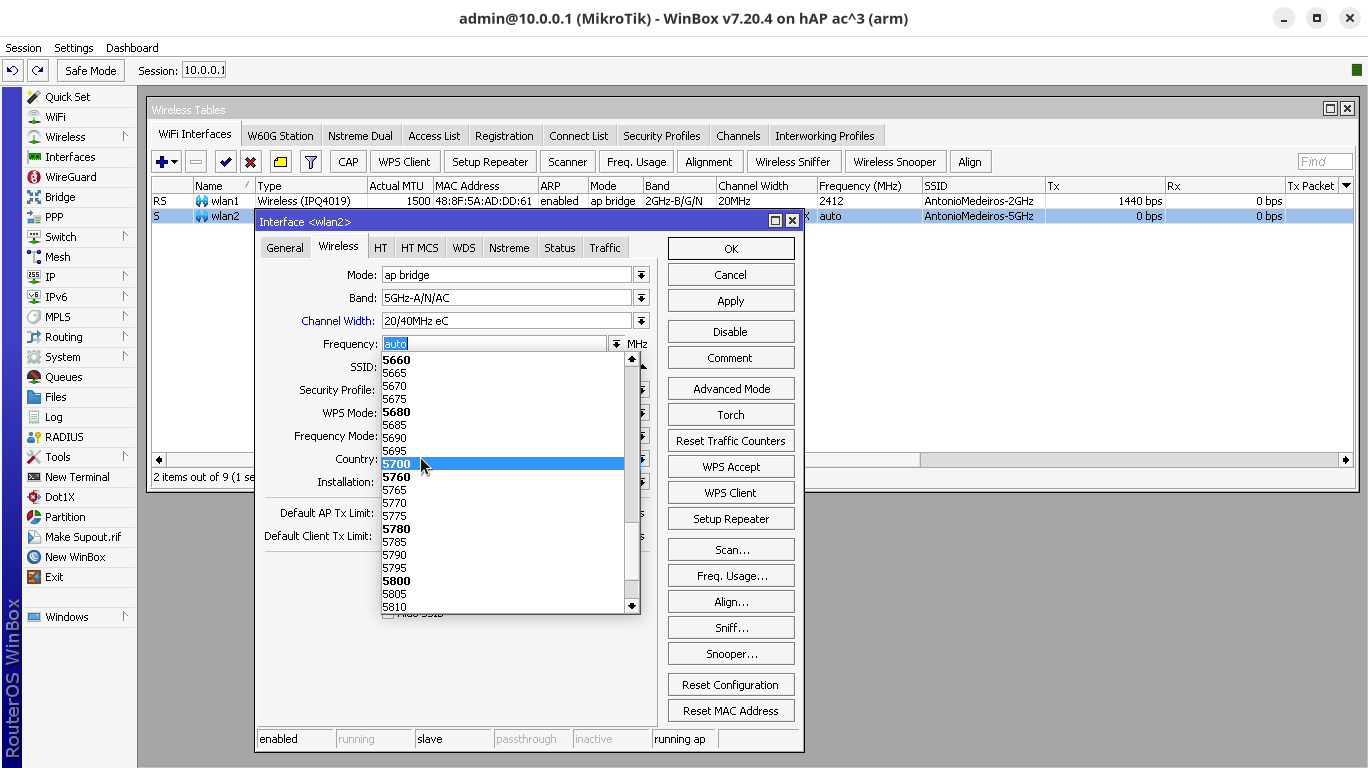1368x768 pixels.
Task: Click the Find search field
Action: click(x=1324, y=162)
